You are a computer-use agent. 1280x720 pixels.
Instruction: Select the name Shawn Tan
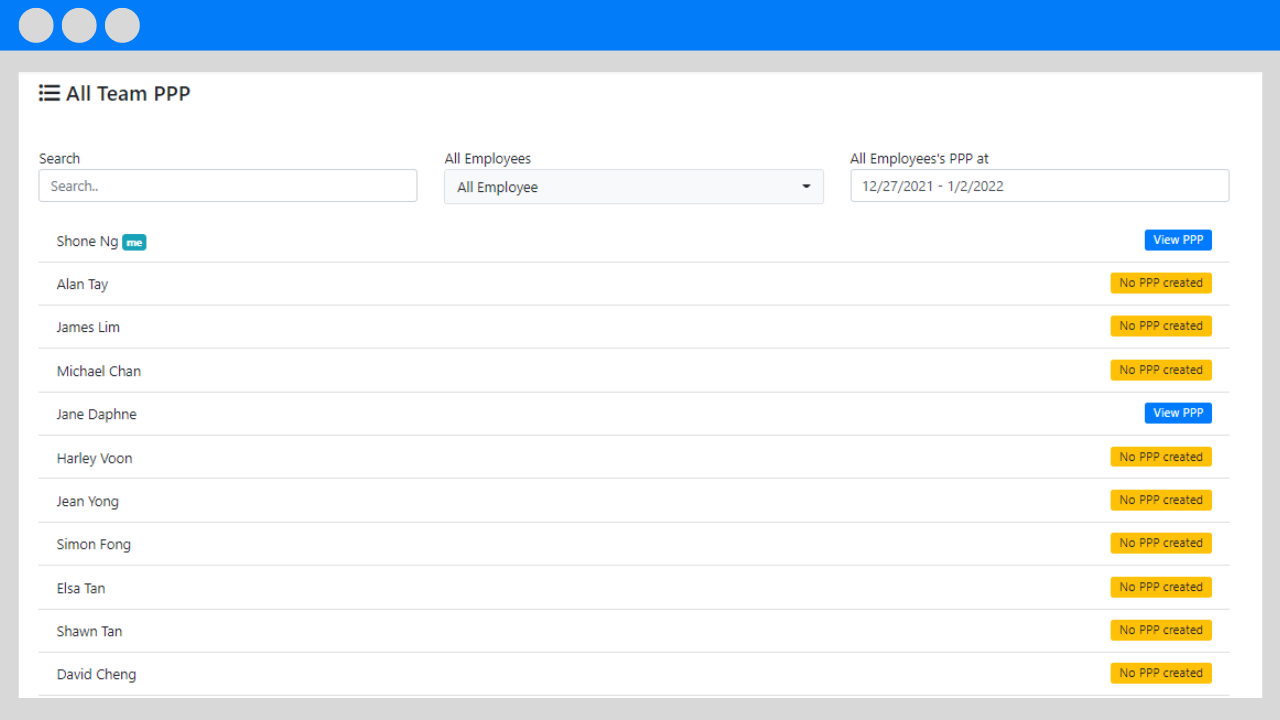click(90, 631)
